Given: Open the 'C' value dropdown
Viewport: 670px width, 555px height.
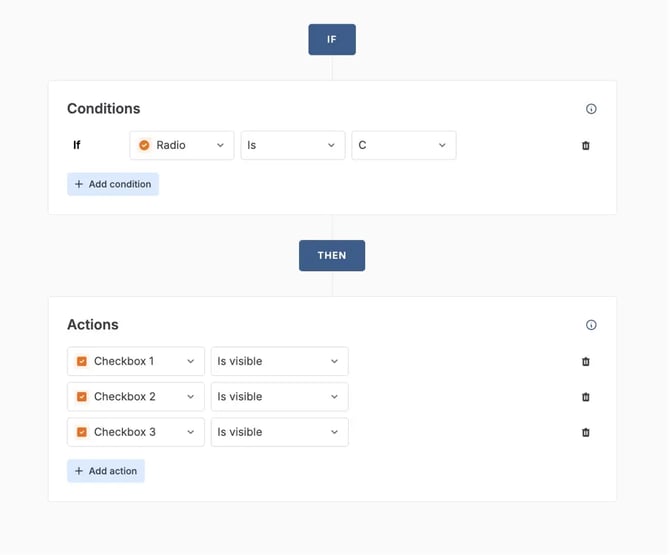Looking at the screenshot, I should [x=403, y=145].
